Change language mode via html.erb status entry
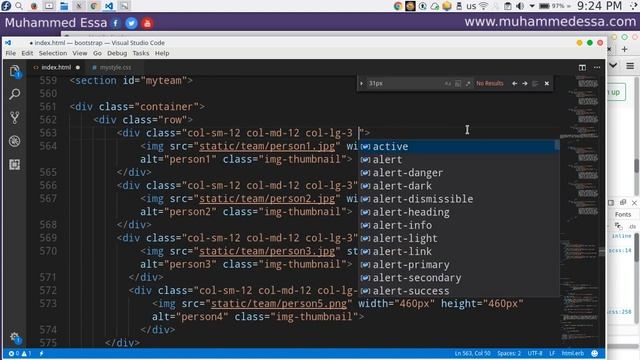This screenshot has width=640, height=360. 573,353
